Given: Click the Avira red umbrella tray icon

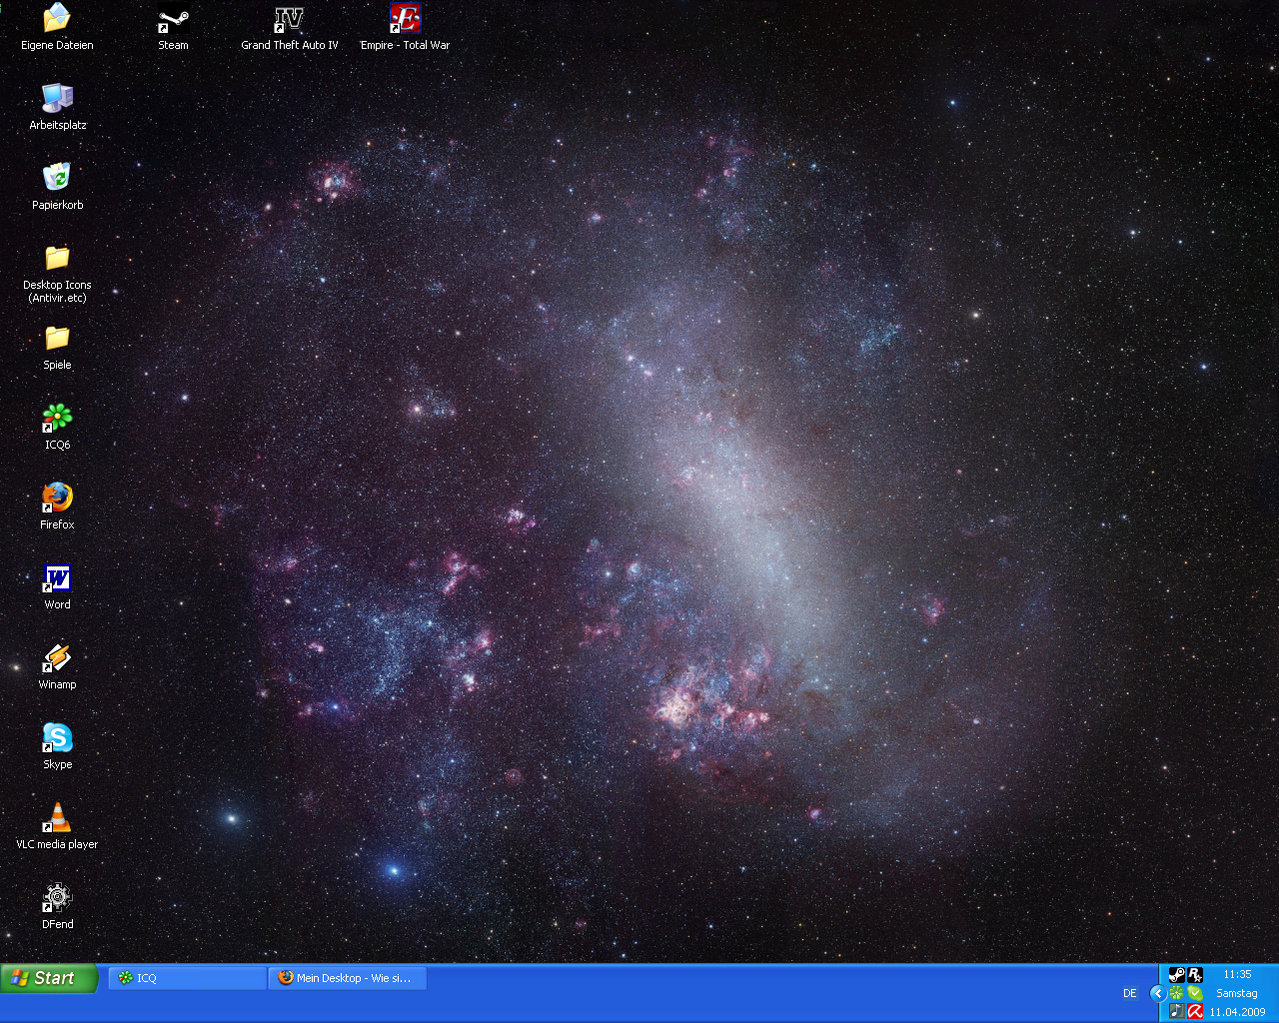Looking at the screenshot, I should click(1195, 1011).
